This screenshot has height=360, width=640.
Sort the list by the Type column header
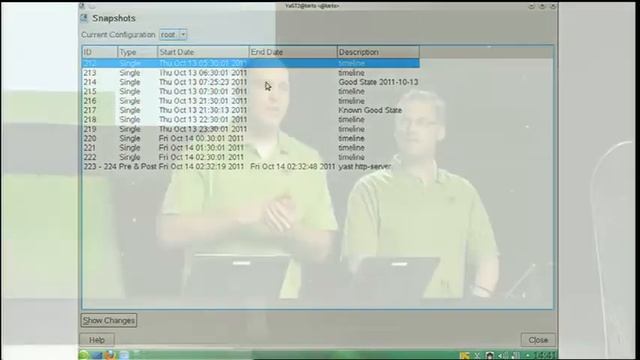click(x=137, y=52)
